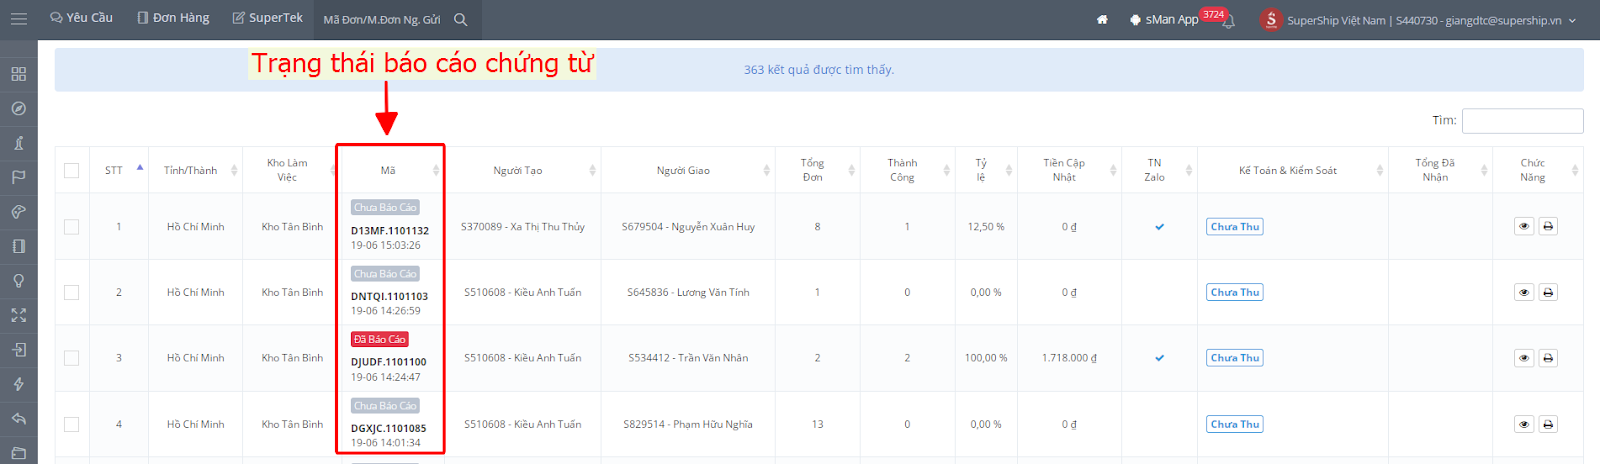Image resolution: width=1600 pixels, height=464 pixels.
Task: Tick the select-all checkbox in table header
Action: [x=71, y=170]
